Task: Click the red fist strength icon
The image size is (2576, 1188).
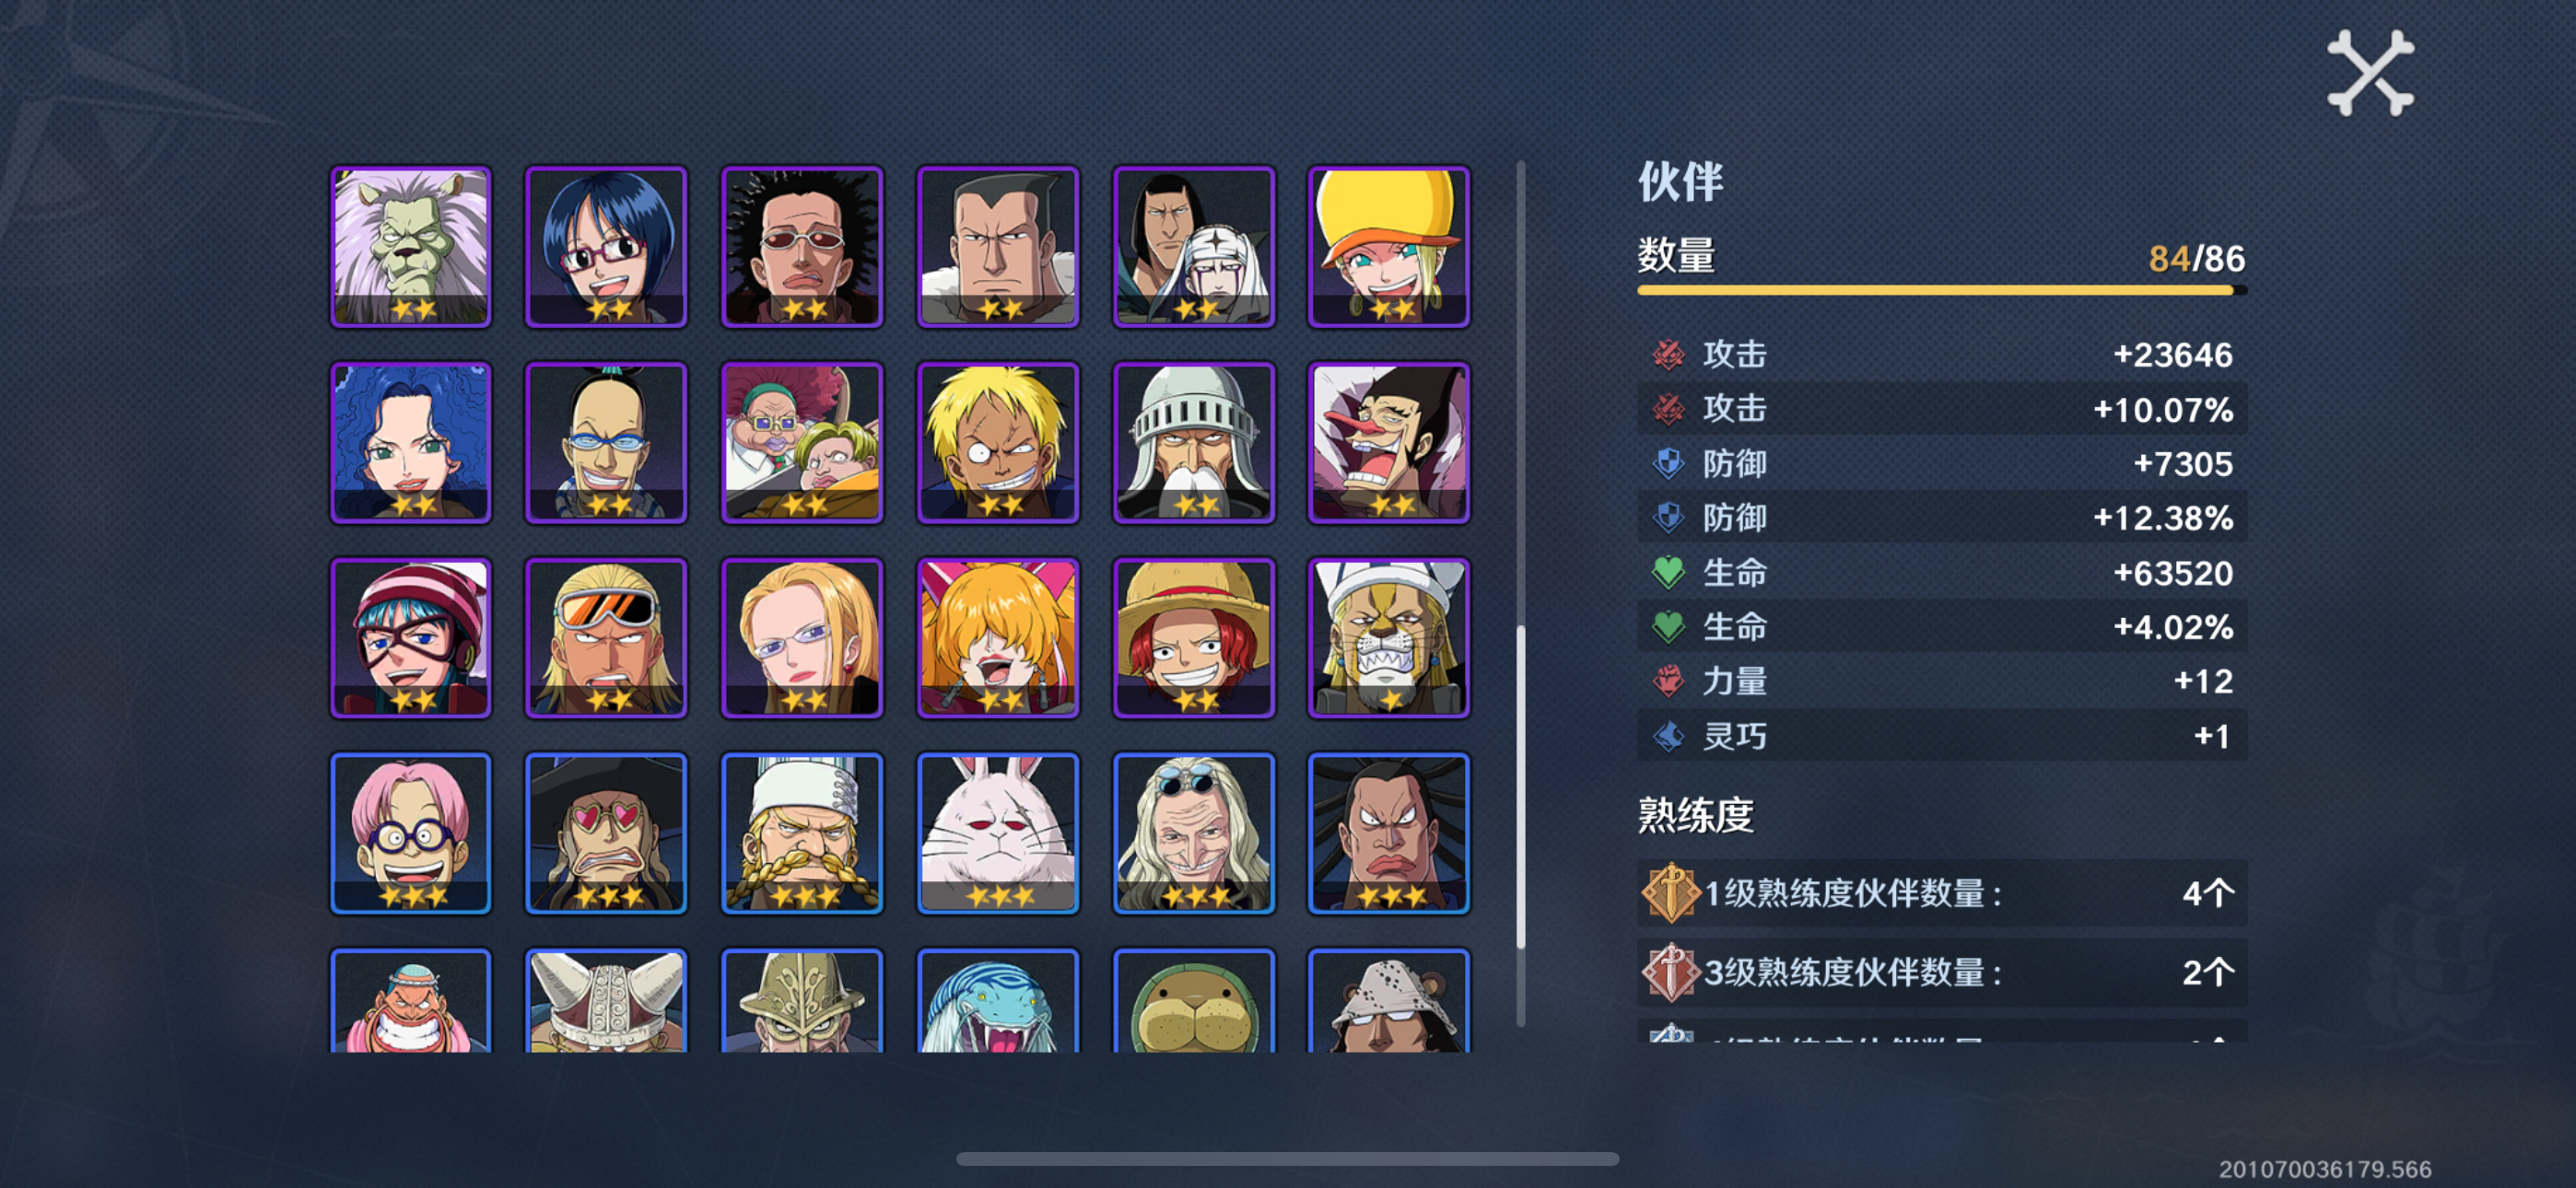Action: pos(1667,681)
